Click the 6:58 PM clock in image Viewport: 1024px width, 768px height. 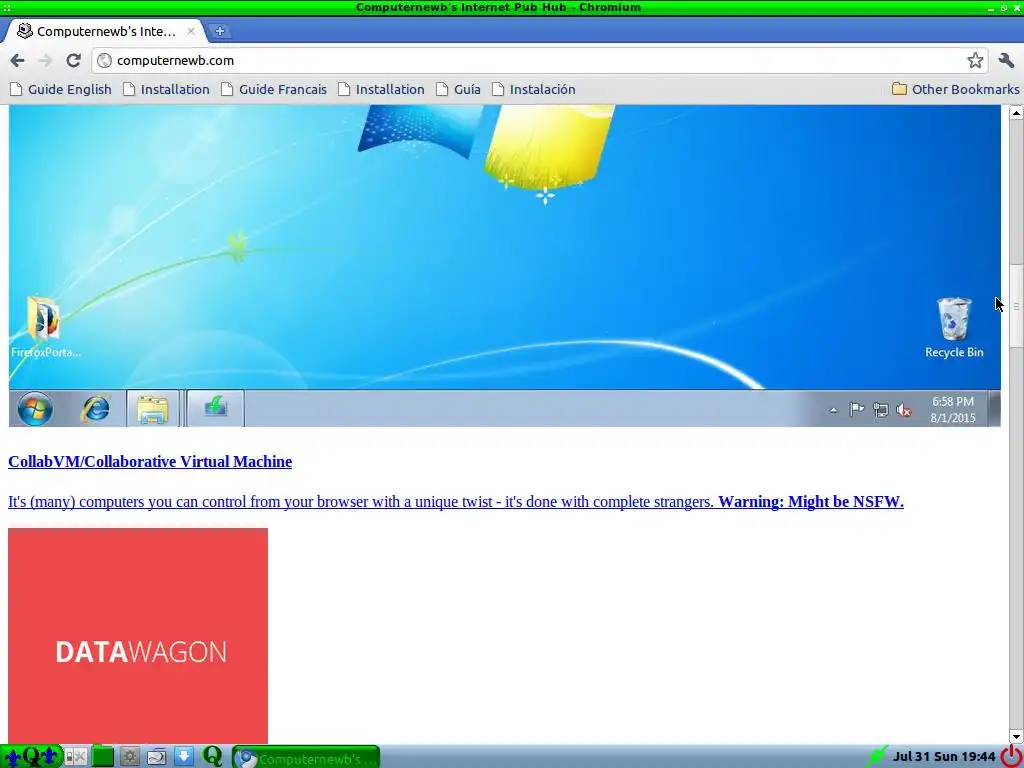(953, 409)
